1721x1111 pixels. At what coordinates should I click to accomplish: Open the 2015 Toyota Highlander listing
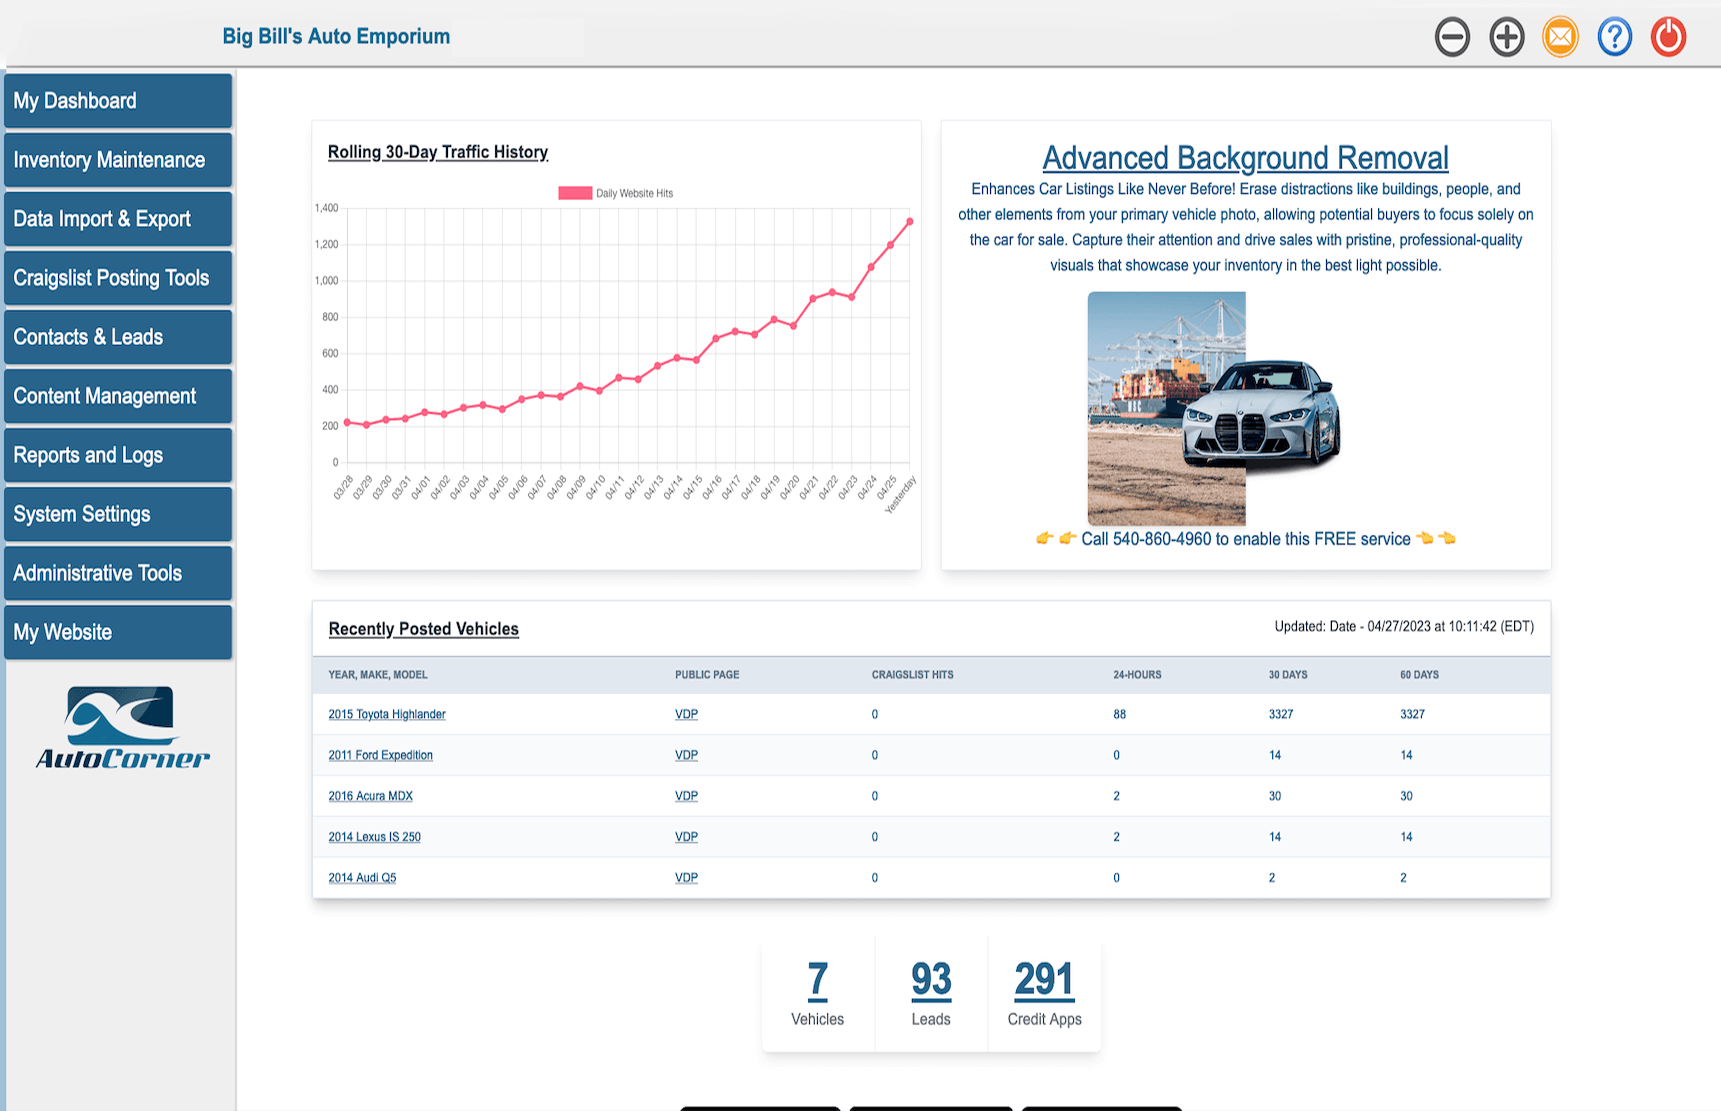click(x=387, y=714)
